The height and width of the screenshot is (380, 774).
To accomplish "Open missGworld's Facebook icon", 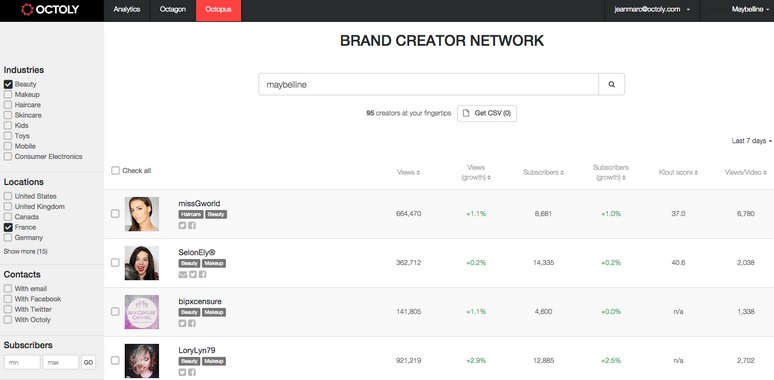I will click(192, 226).
